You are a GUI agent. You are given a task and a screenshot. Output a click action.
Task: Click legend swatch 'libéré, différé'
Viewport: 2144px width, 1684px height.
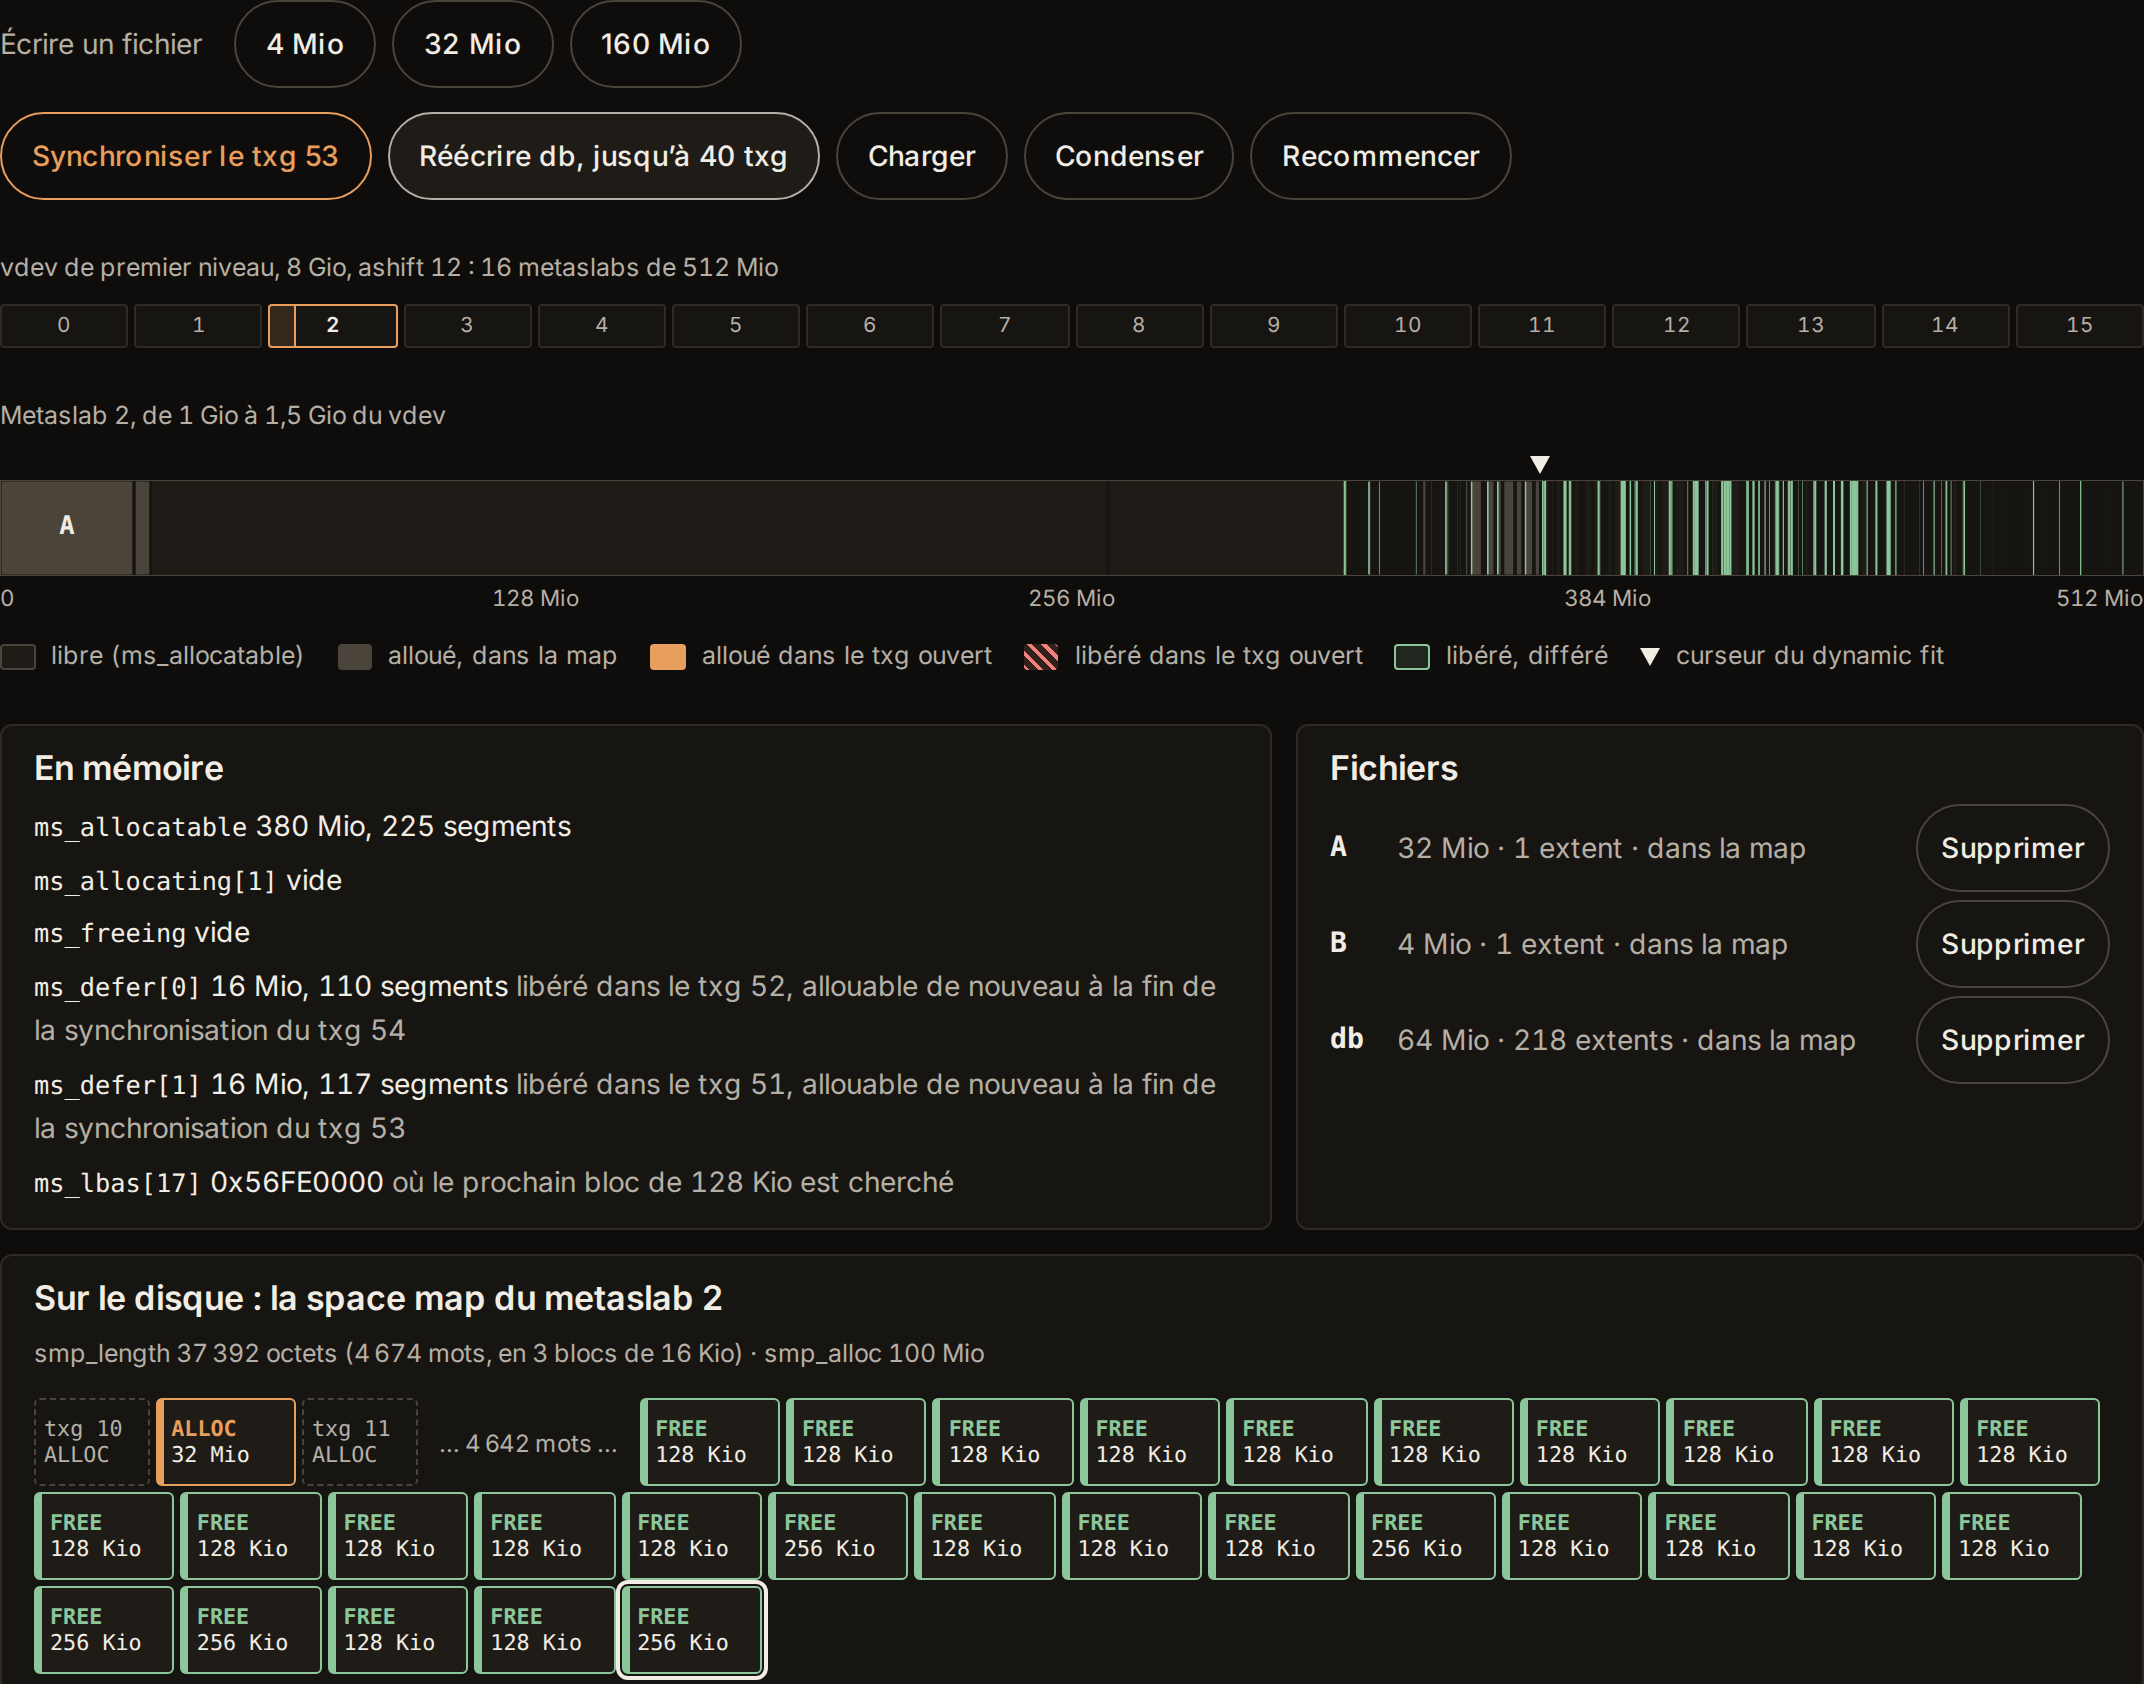click(1412, 656)
